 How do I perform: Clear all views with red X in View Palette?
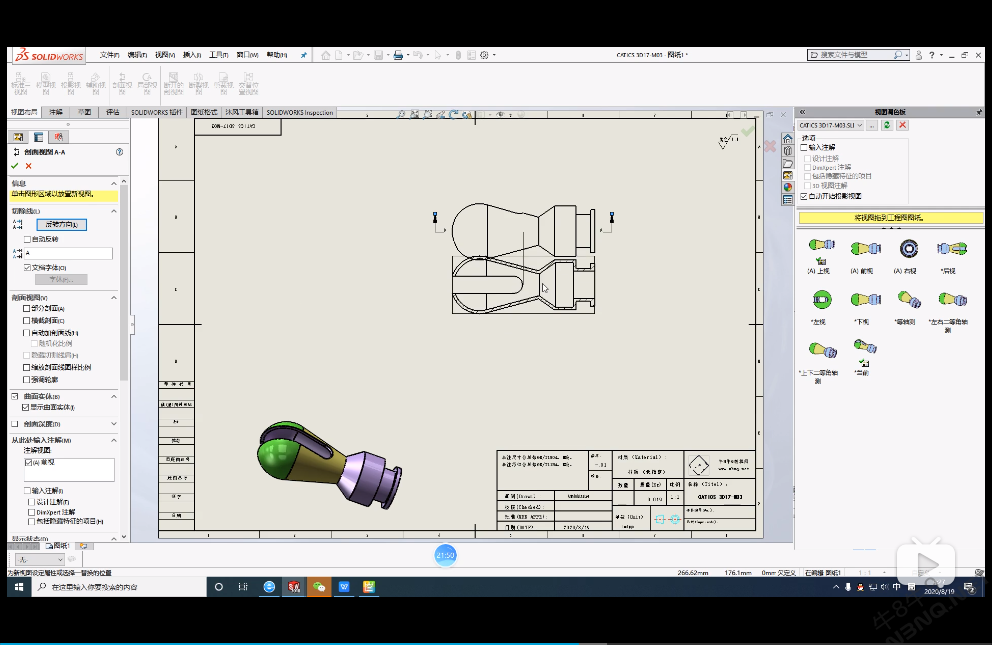903,125
